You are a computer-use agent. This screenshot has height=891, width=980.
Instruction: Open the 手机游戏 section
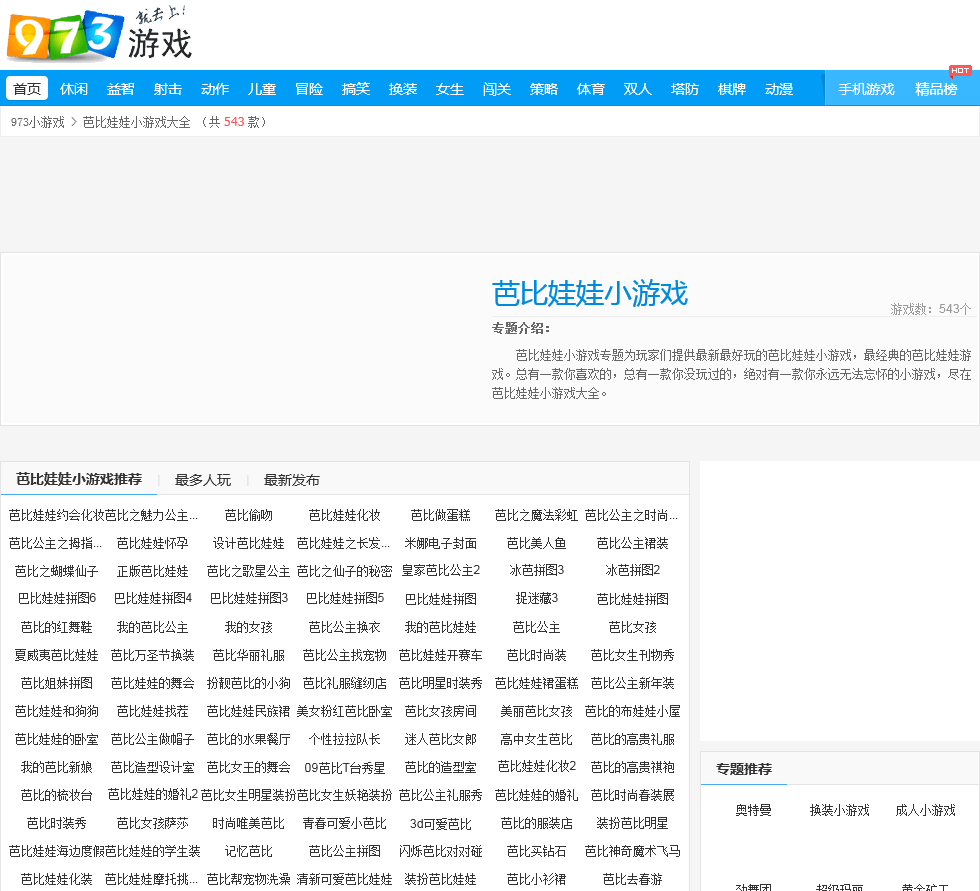[x=866, y=89]
